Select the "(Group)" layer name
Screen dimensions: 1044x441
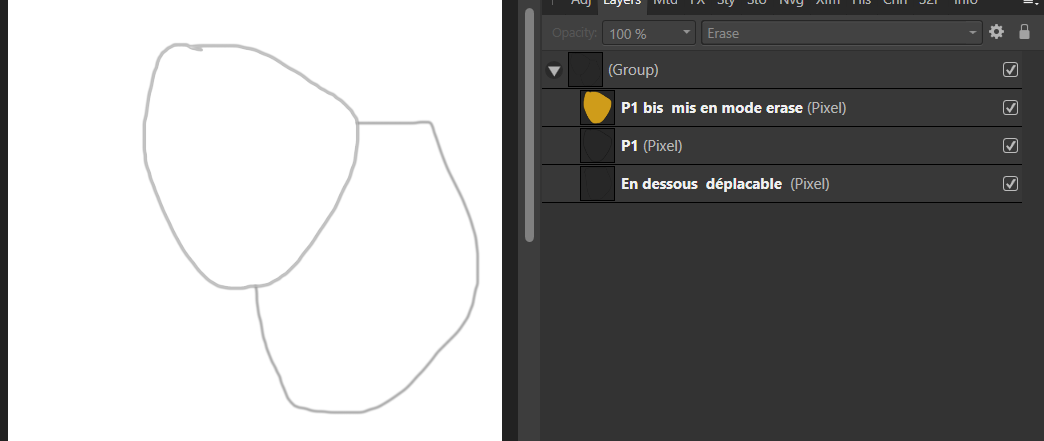633,70
